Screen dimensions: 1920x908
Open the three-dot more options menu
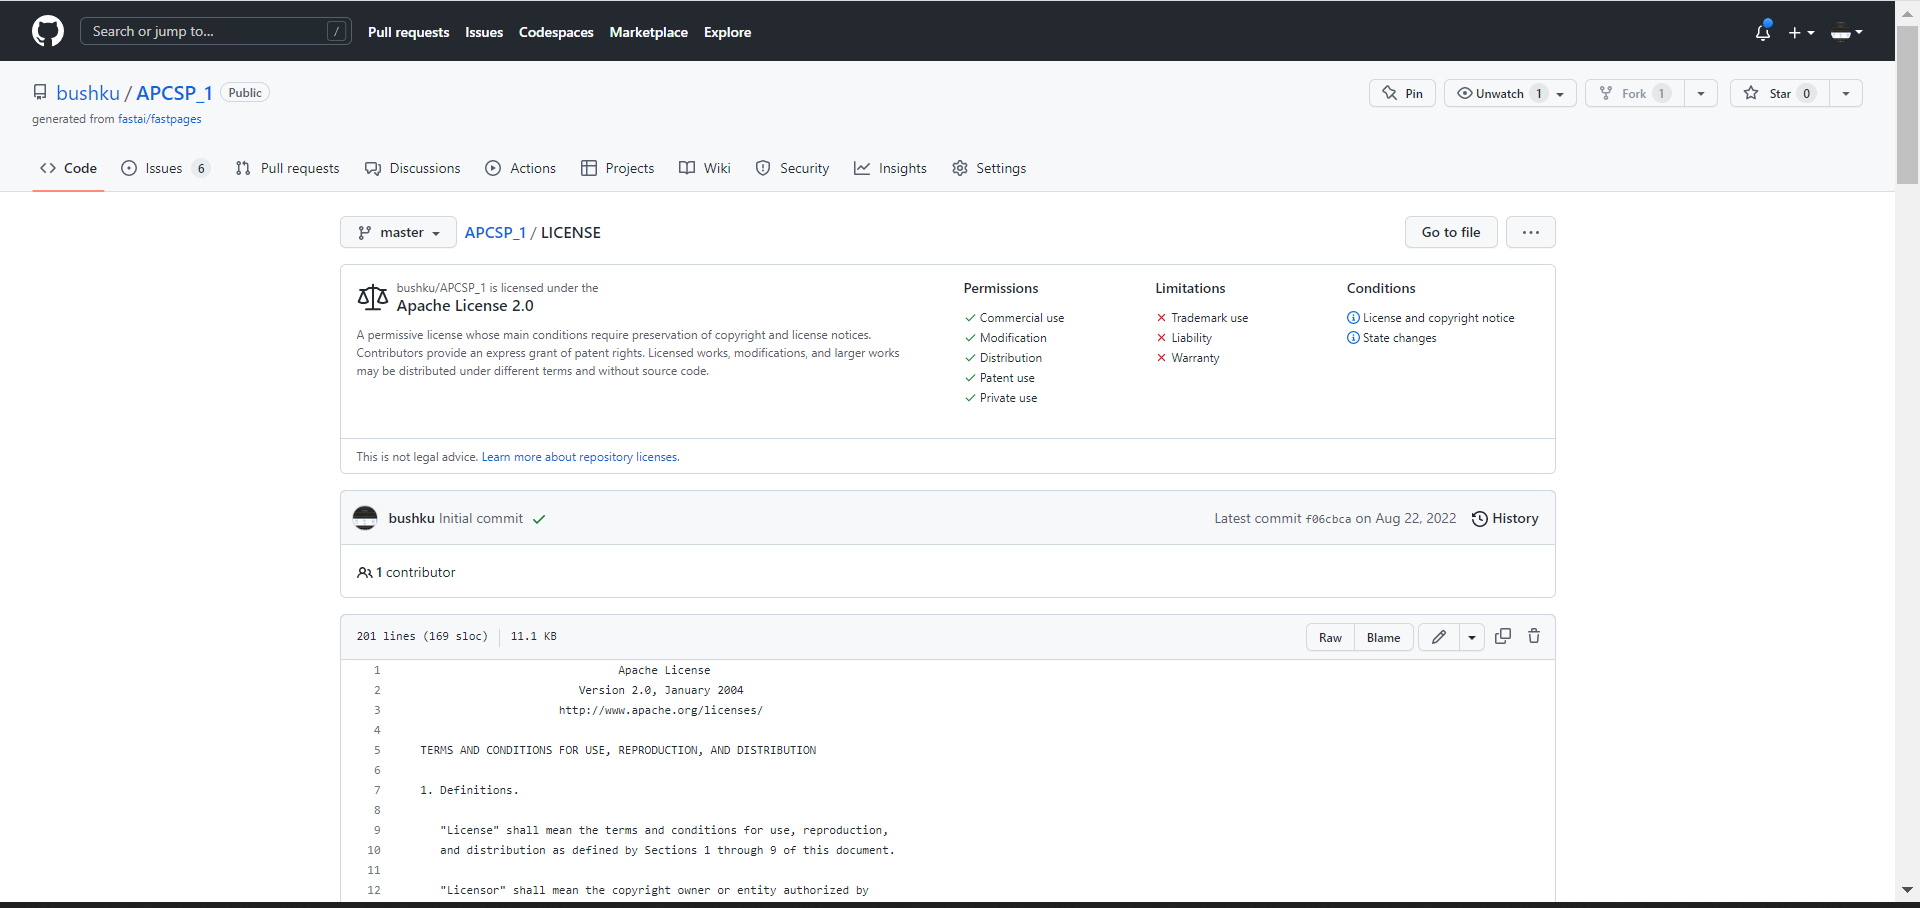[x=1531, y=232]
